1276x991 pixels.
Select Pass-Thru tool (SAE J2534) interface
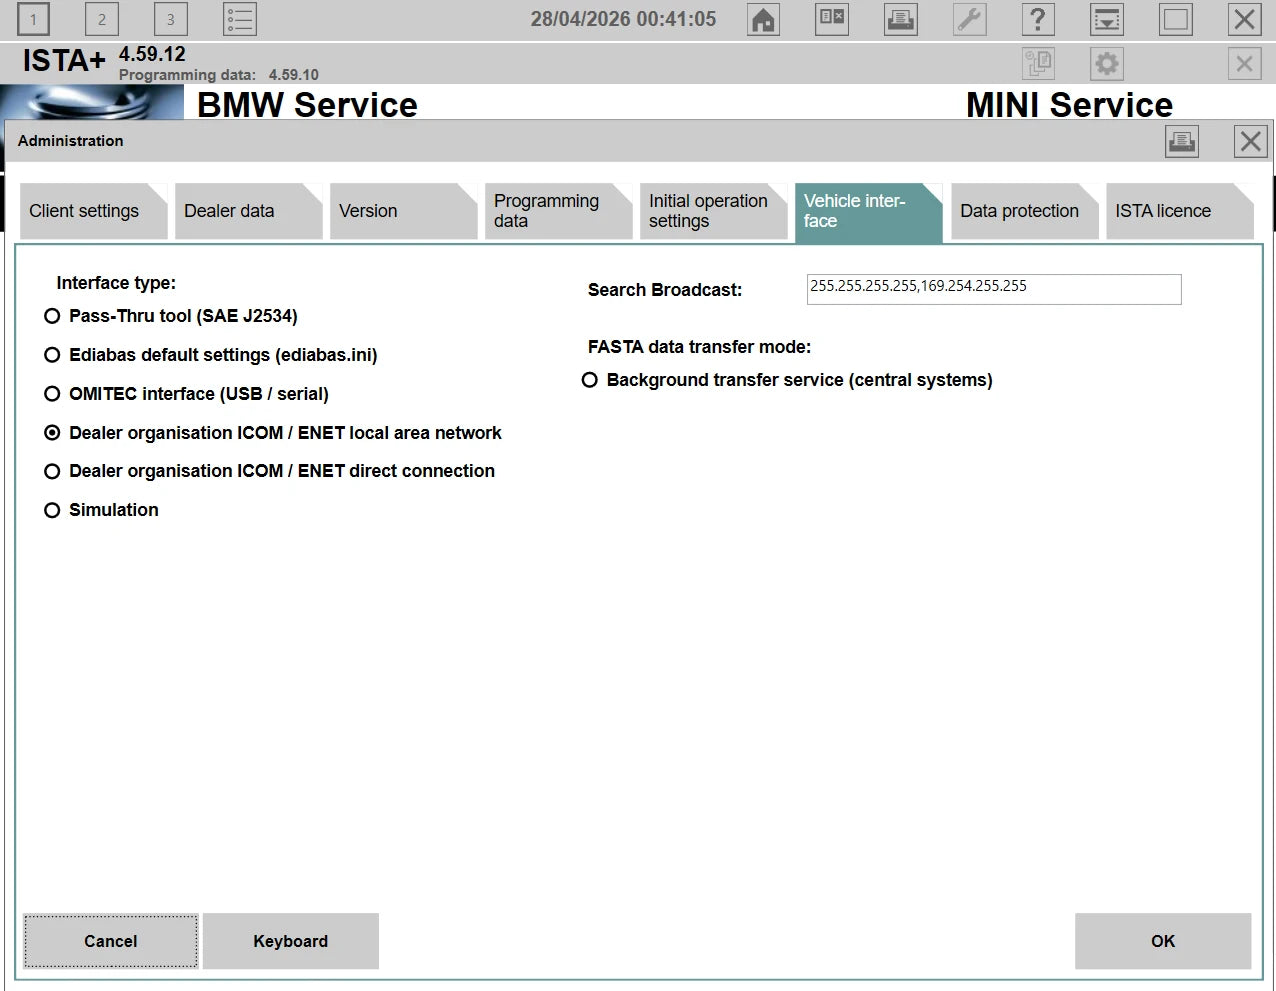pos(171,316)
